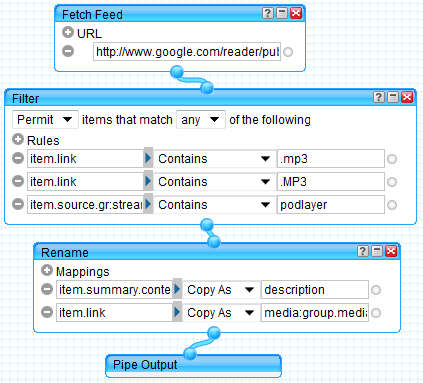423x383 pixels.
Task: Add a new mapping in Rename
Action: (47, 270)
